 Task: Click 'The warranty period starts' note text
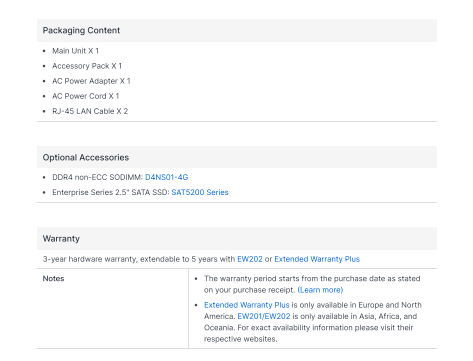(x=251, y=279)
